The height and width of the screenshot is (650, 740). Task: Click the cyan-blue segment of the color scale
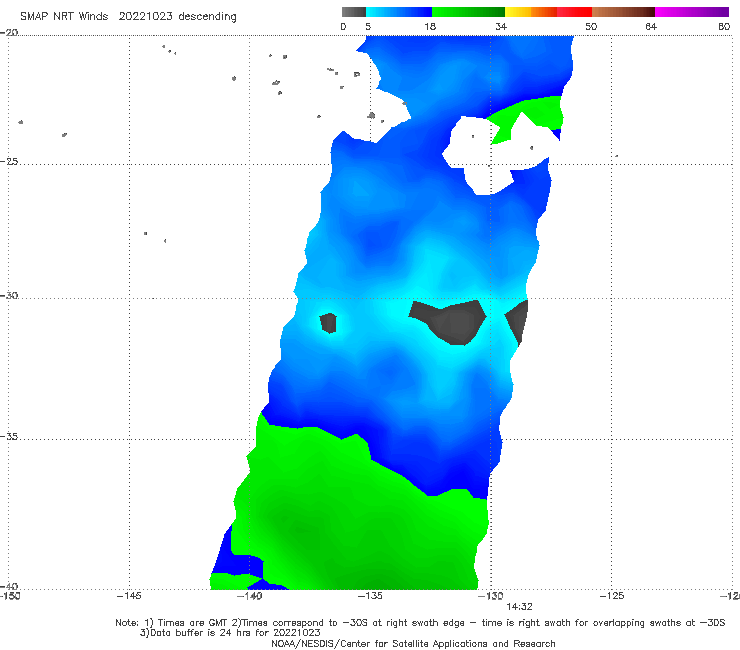[x=399, y=12]
